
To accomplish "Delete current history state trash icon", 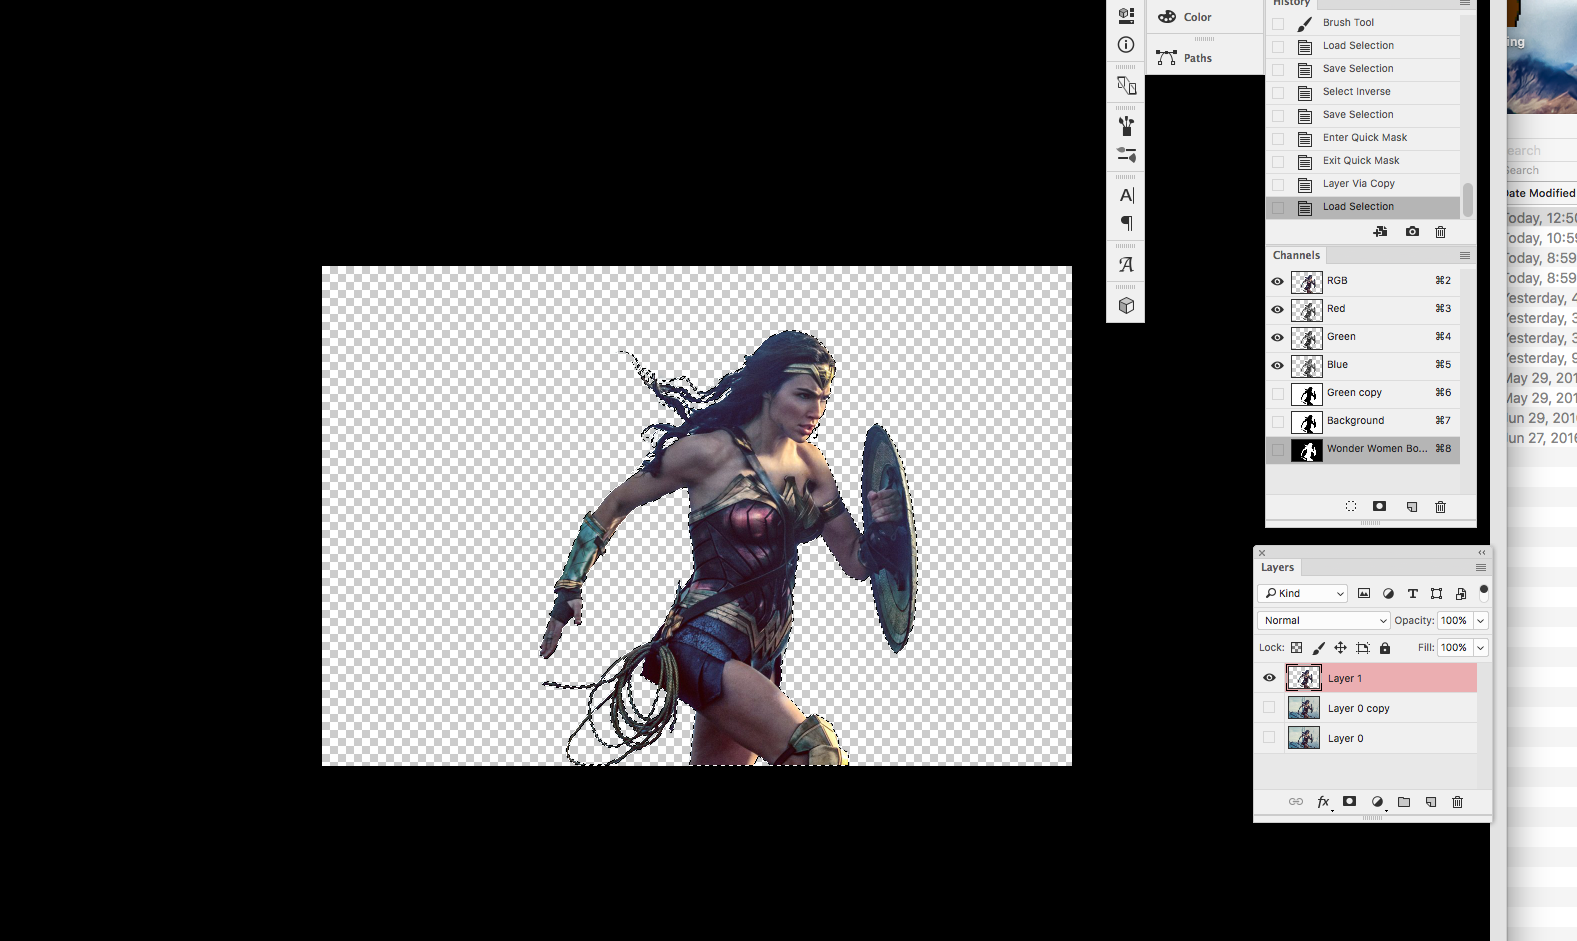I will (x=1440, y=232).
